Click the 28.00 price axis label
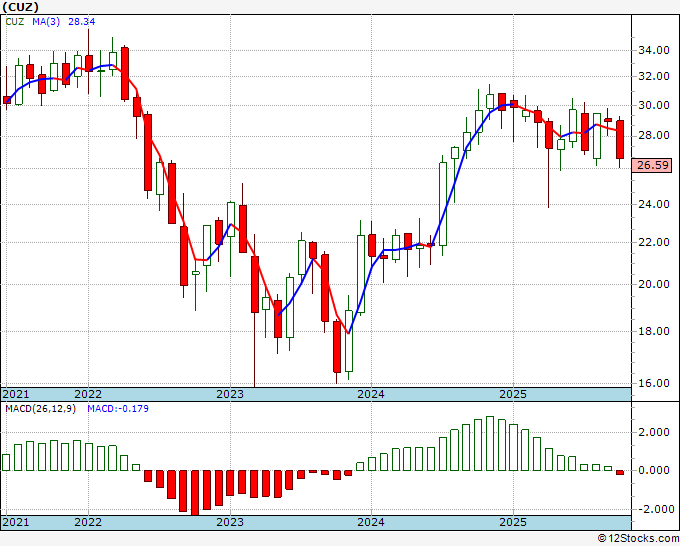 [x=654, y=136]
